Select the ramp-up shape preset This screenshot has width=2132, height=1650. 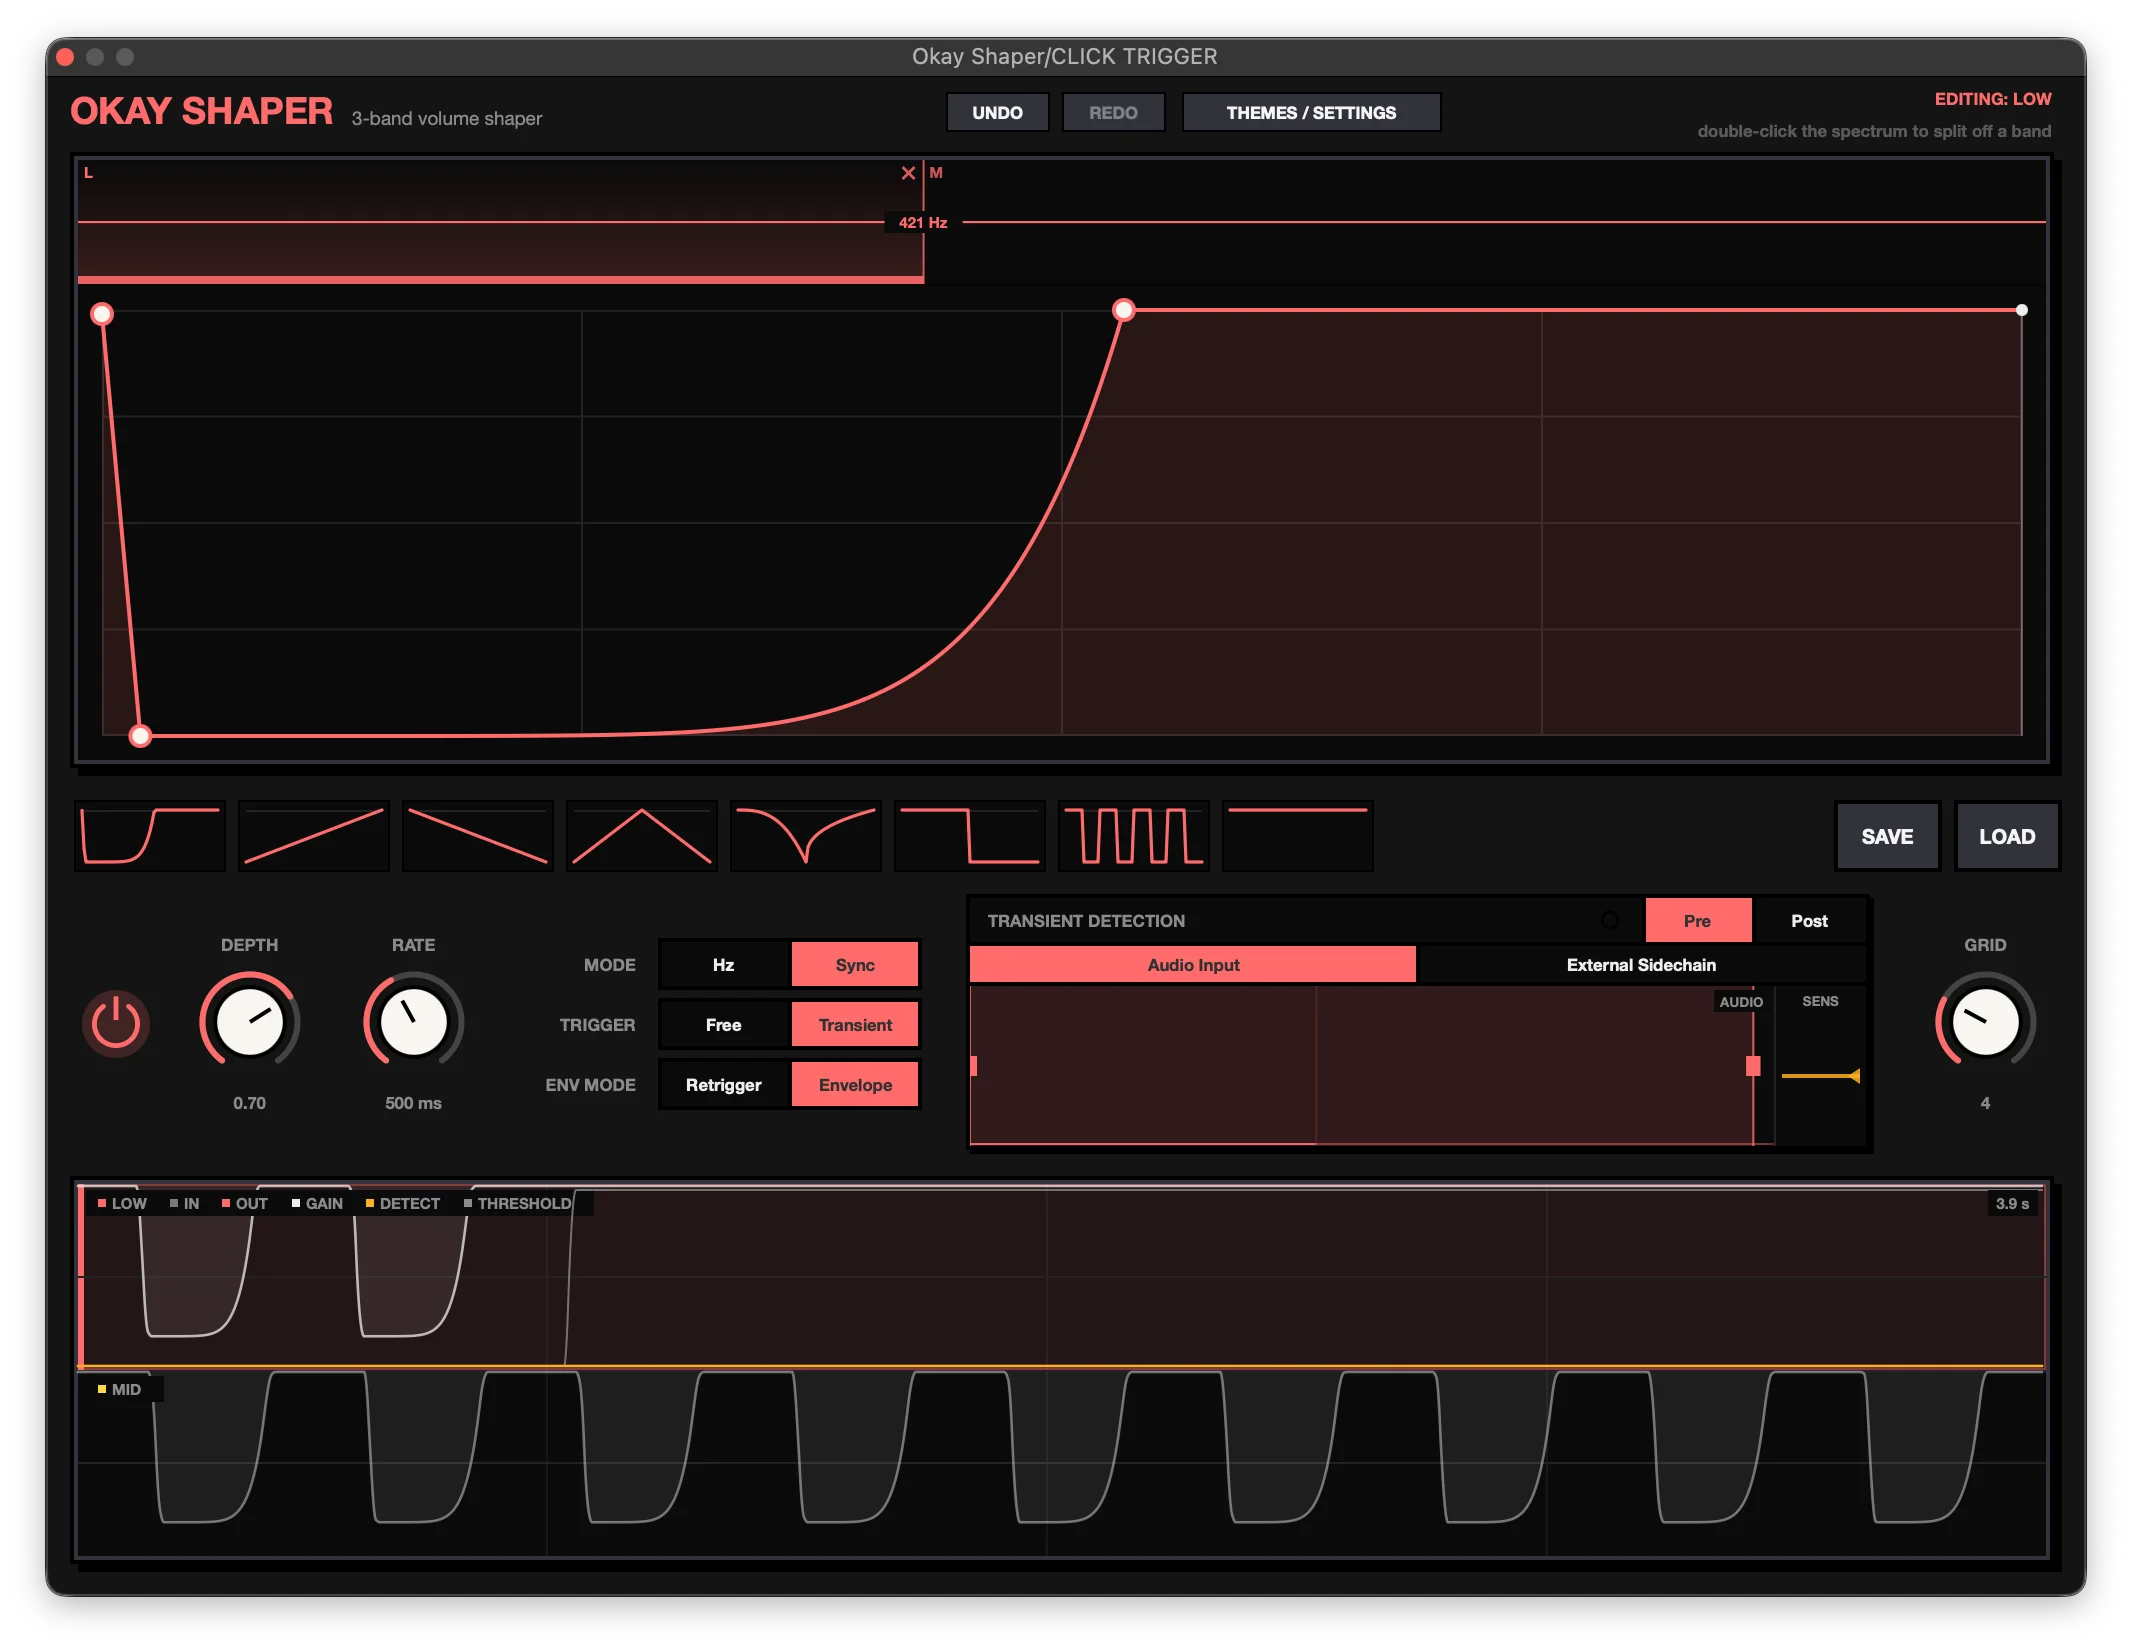[314, 836]
